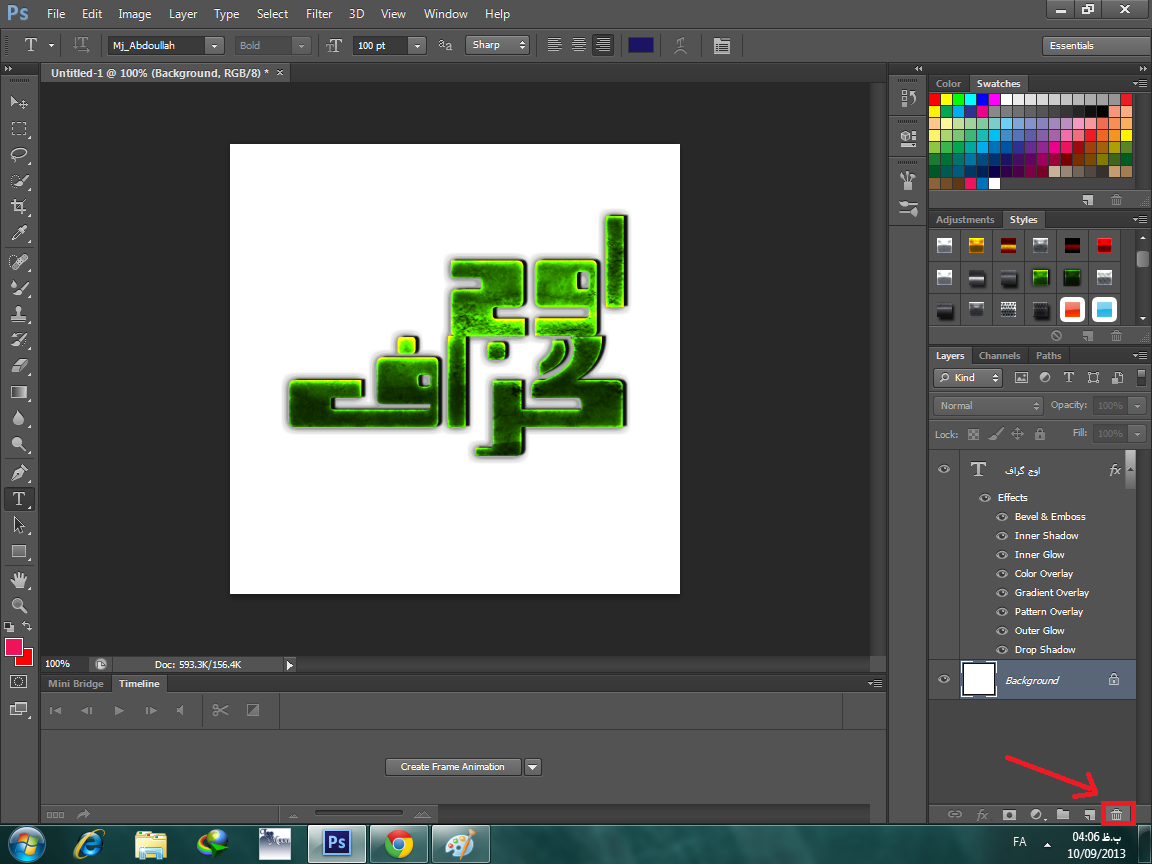Select the Pen tool

point(19,472)
